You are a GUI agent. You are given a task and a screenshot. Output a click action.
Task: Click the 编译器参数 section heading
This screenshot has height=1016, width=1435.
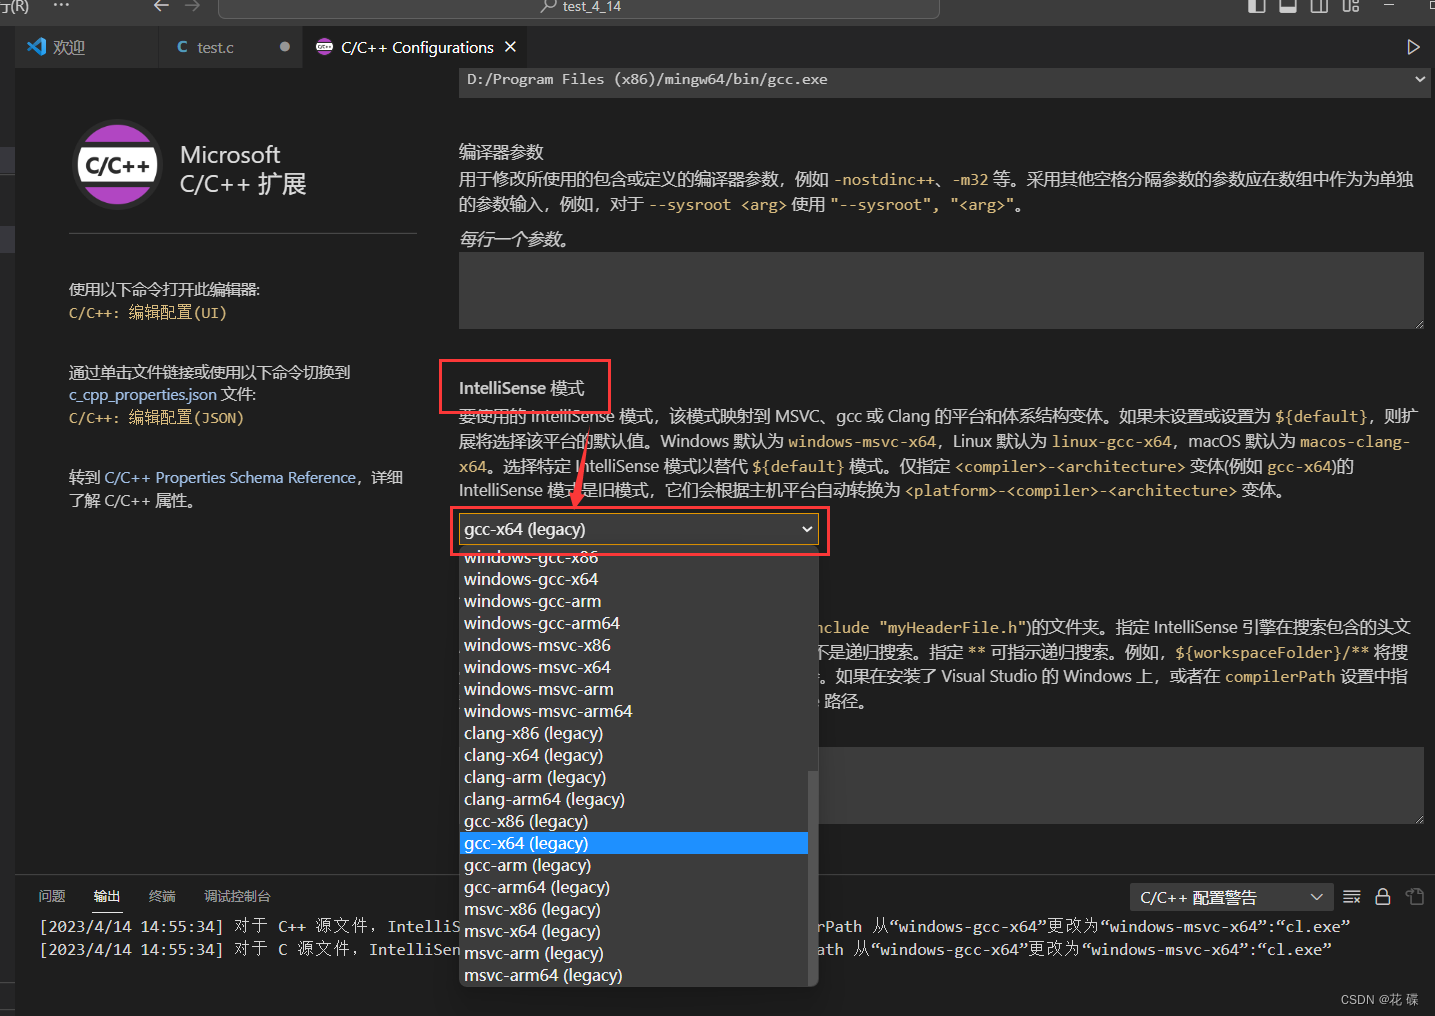click(501, 152)
